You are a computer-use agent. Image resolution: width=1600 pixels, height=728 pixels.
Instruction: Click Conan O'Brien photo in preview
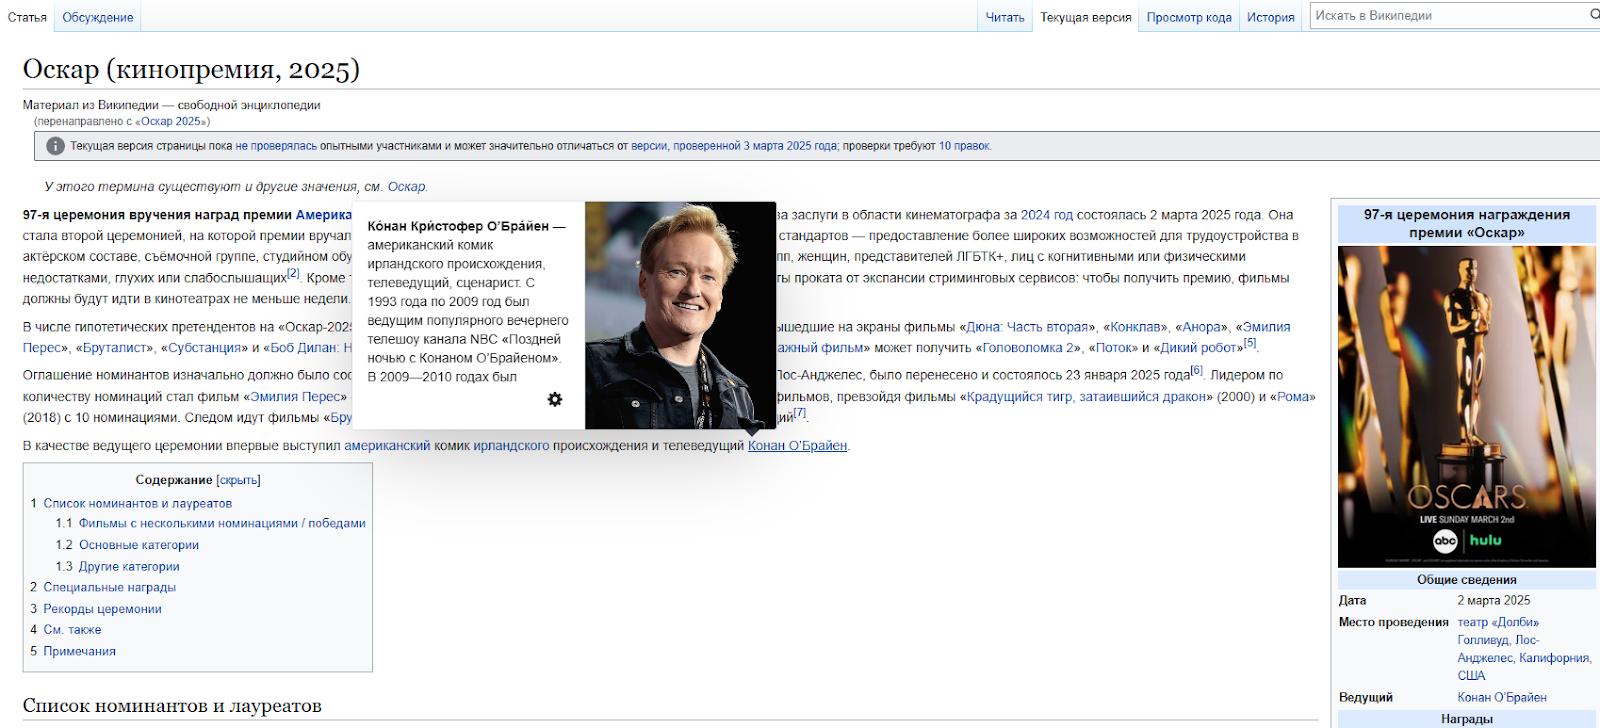point(680,315)
